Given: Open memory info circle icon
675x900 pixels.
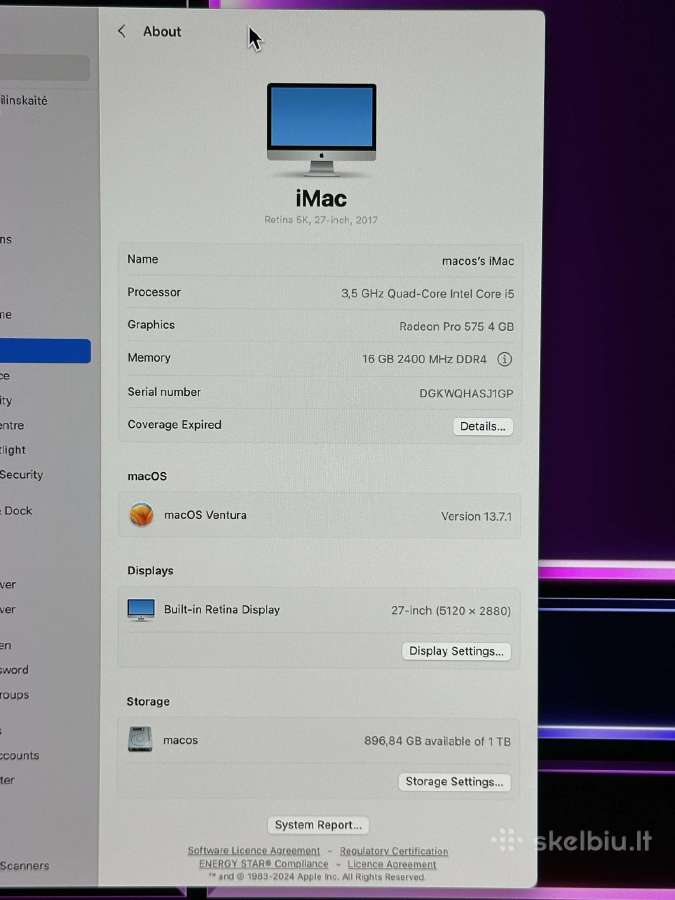Looking at the screenshot, I should click(504, 359).
